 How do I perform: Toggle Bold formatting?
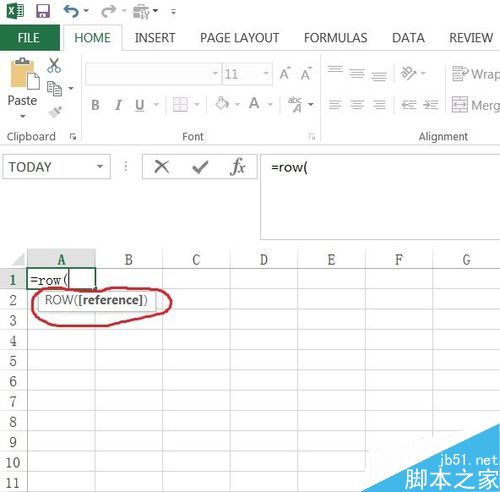coord(95,105)
